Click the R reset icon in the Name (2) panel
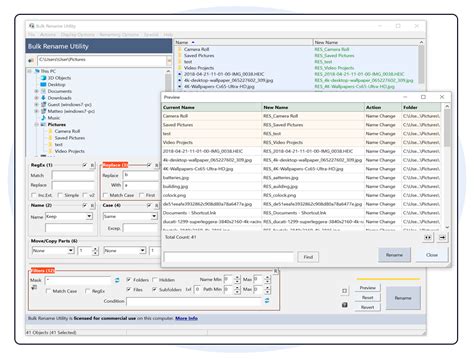The image size is (474, 360). pos(92,205)
